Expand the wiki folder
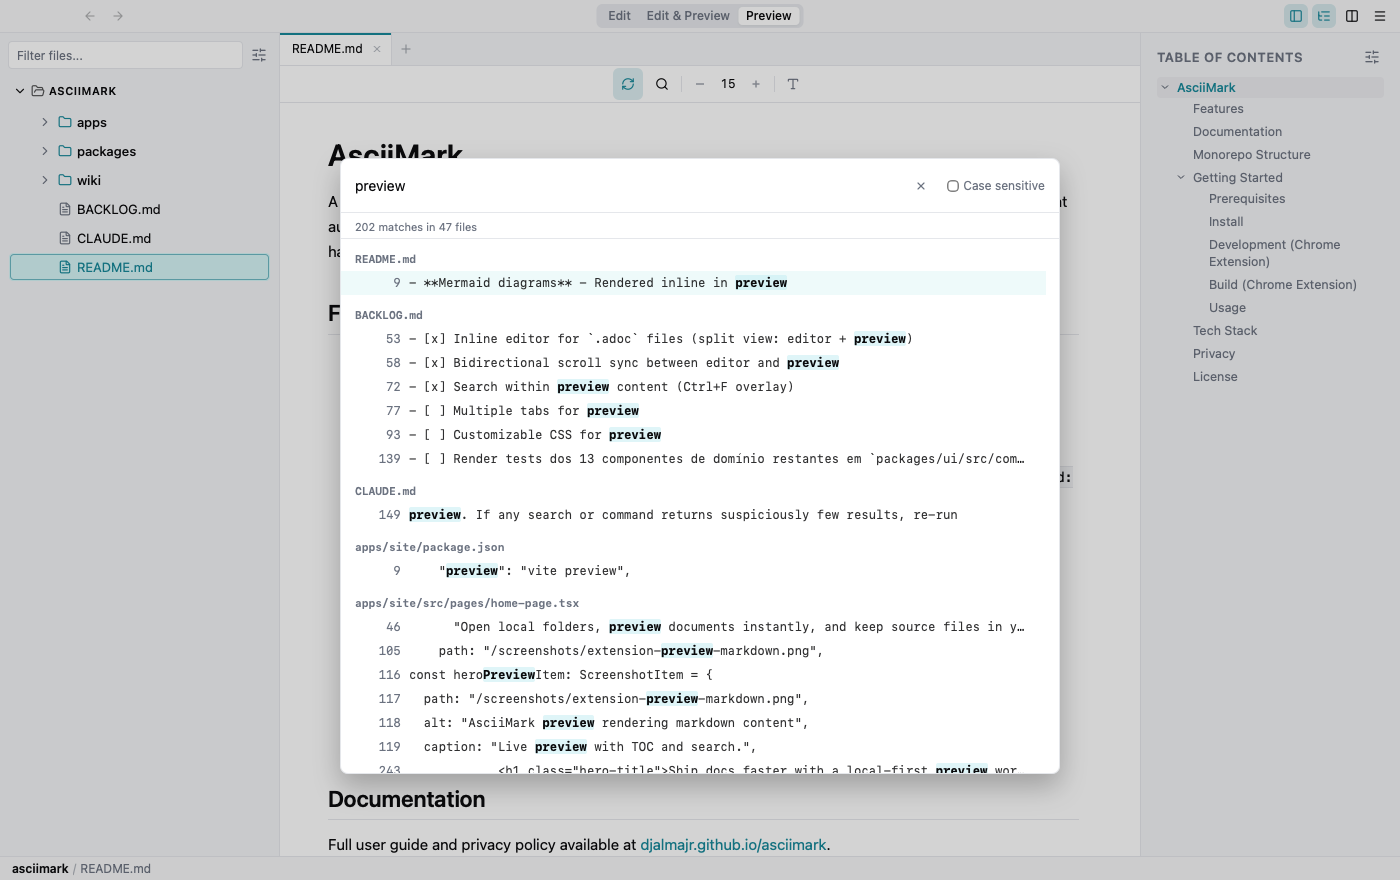This screenshot has height=880, width=1400. (45, 180)
